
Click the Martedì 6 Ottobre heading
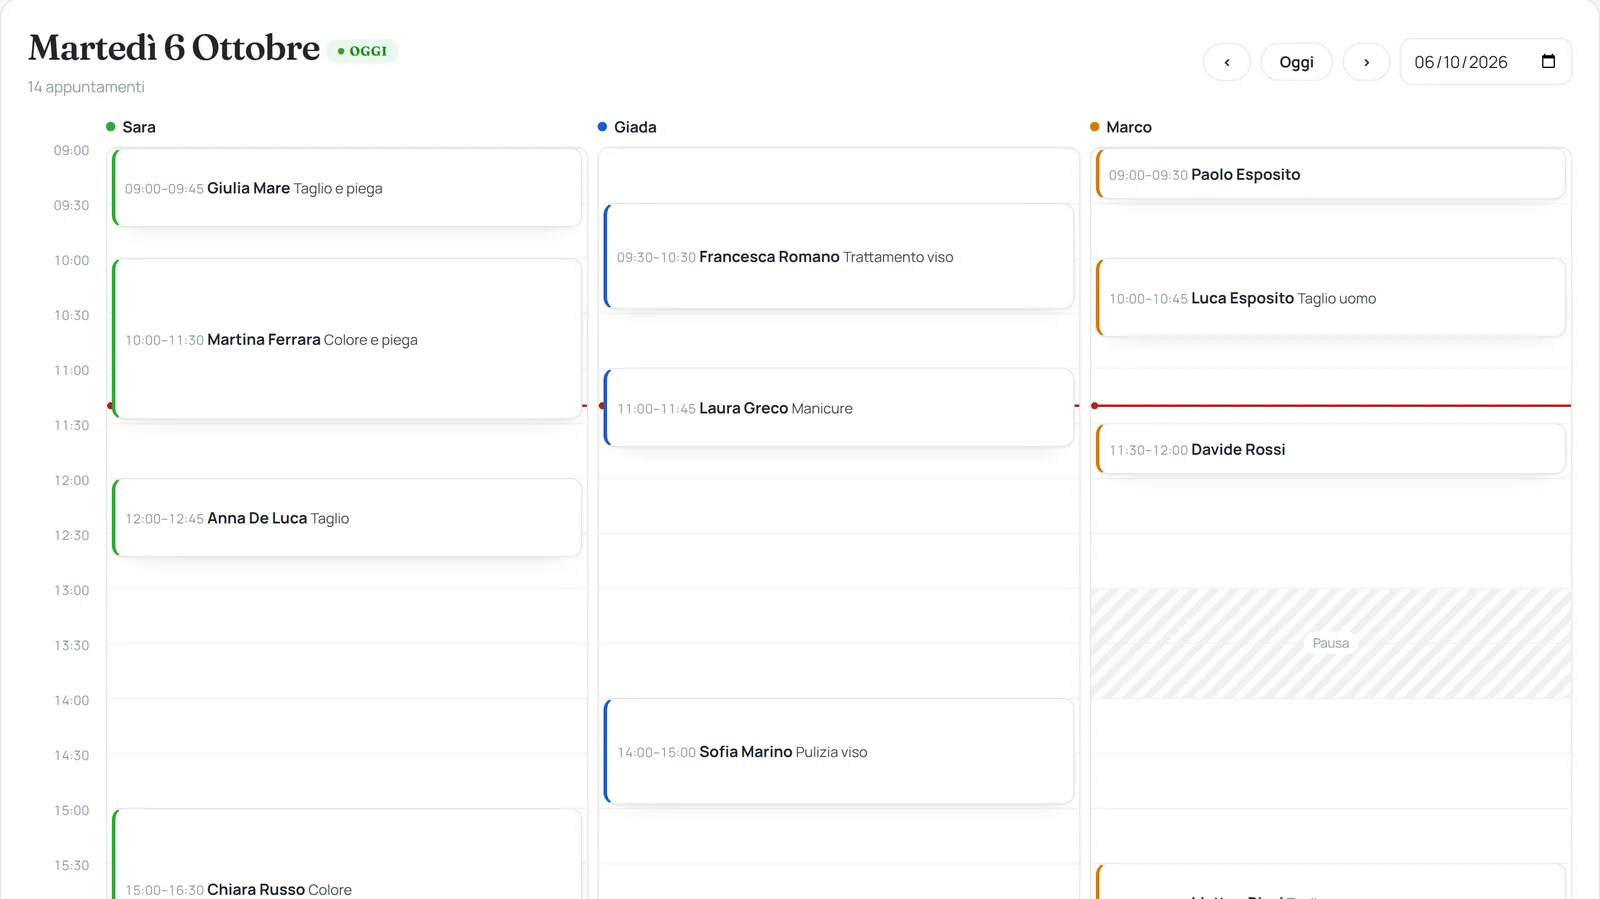[x=174, y=48]
